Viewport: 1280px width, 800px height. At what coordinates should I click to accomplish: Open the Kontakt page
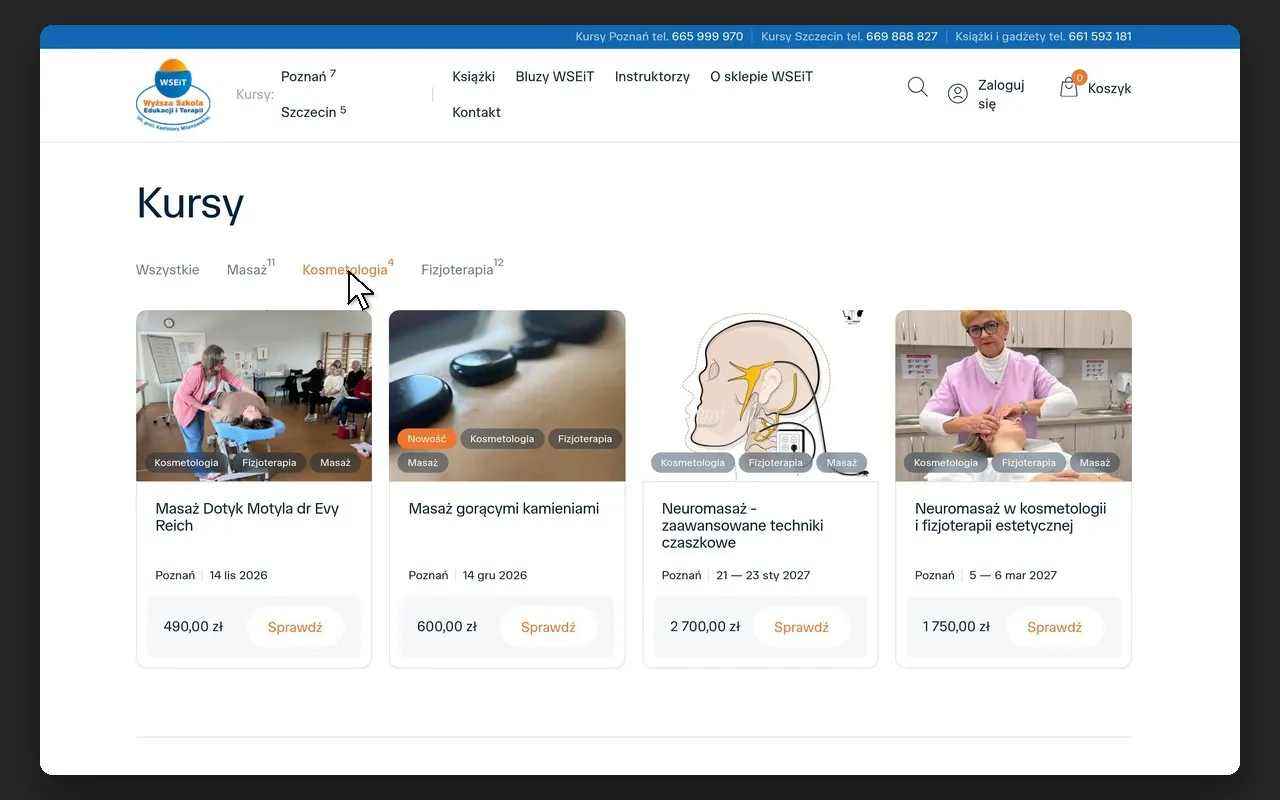coord(476,112)
